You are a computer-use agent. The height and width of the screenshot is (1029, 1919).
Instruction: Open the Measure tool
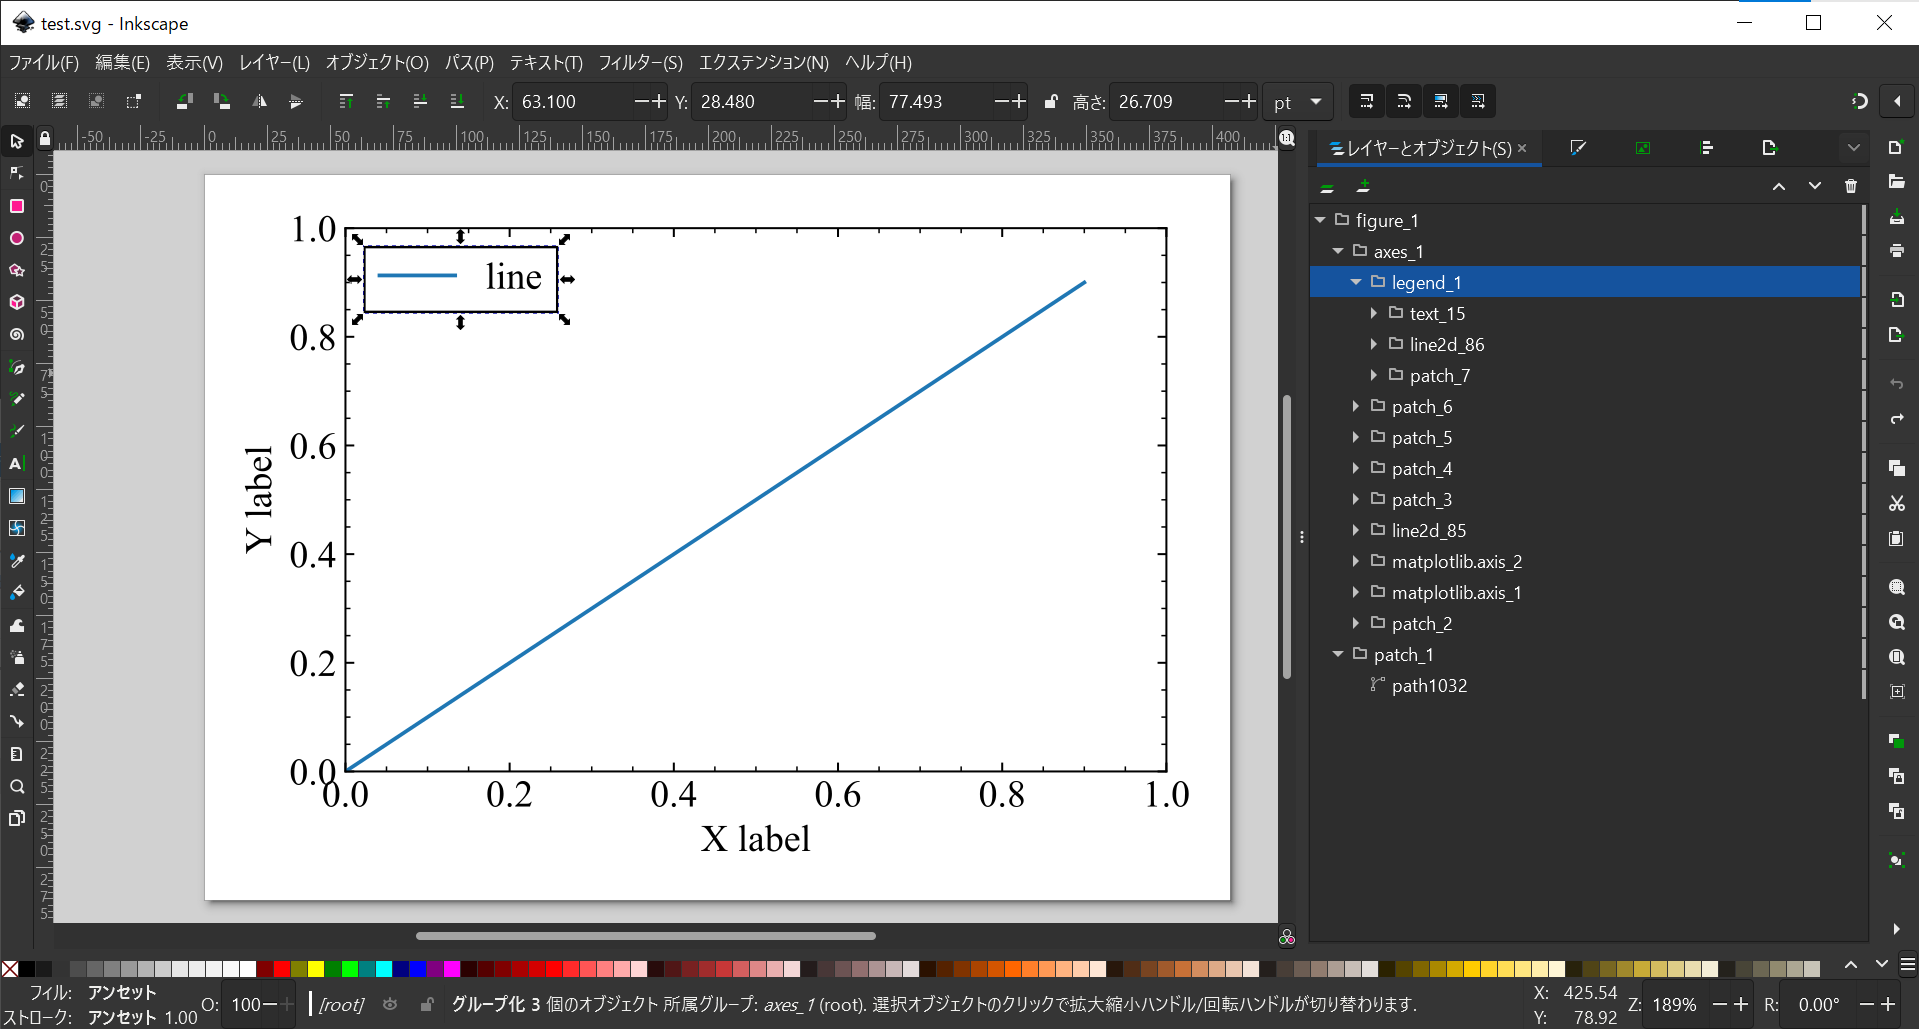pyautogui.click(x=17, y=754)
